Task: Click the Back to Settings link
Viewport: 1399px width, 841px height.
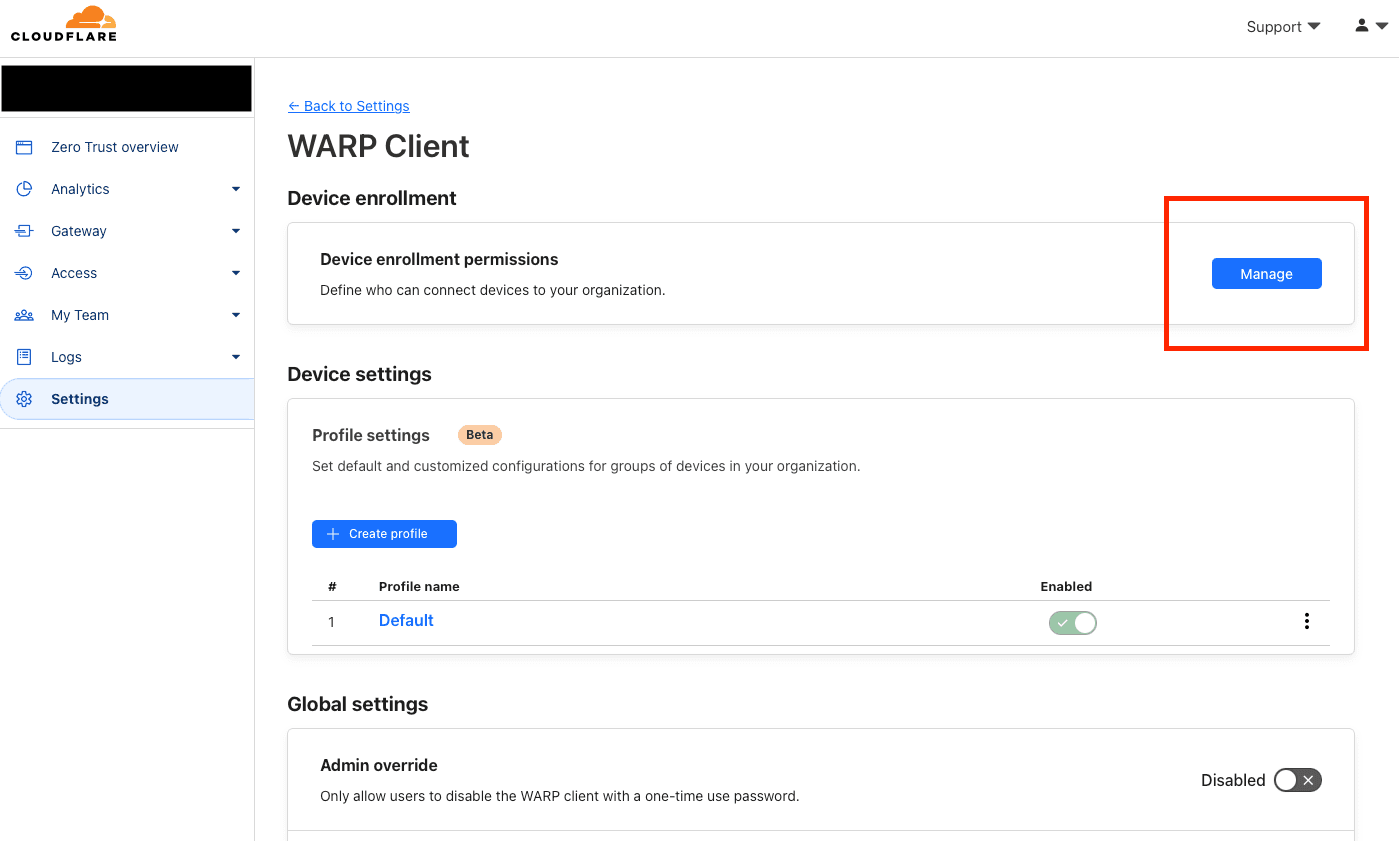Action: click(x=349, y=106)
